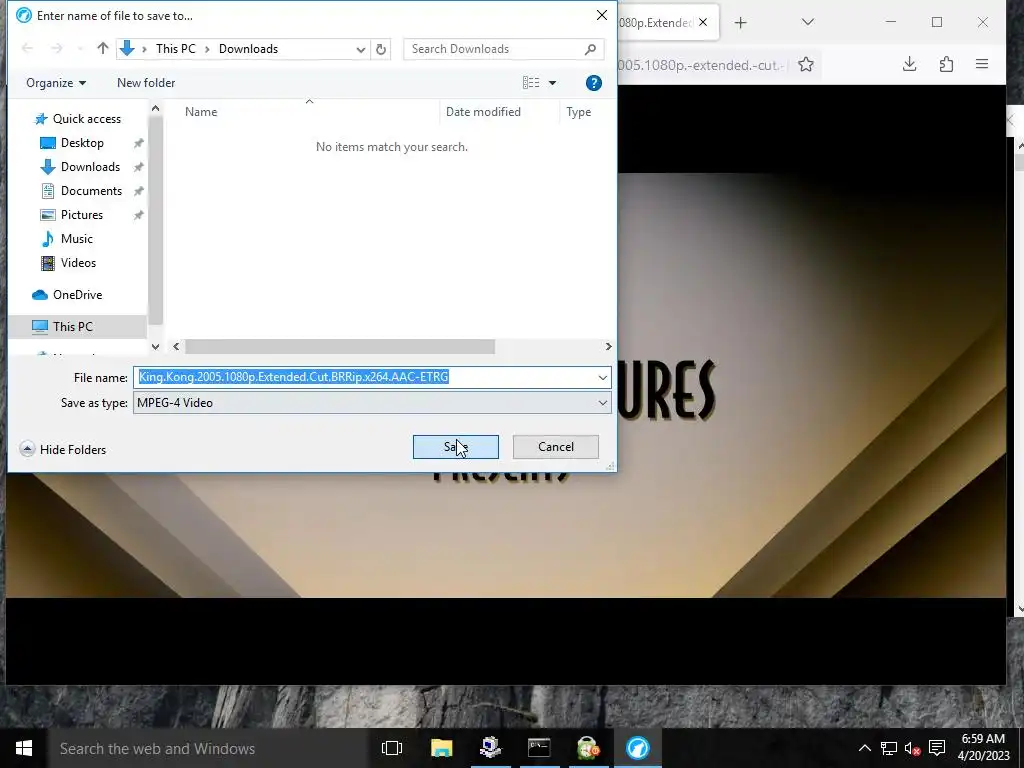This screenshot has width=1024, height=768.
Task: Open the Organize menu
Action: coord(56,83)
